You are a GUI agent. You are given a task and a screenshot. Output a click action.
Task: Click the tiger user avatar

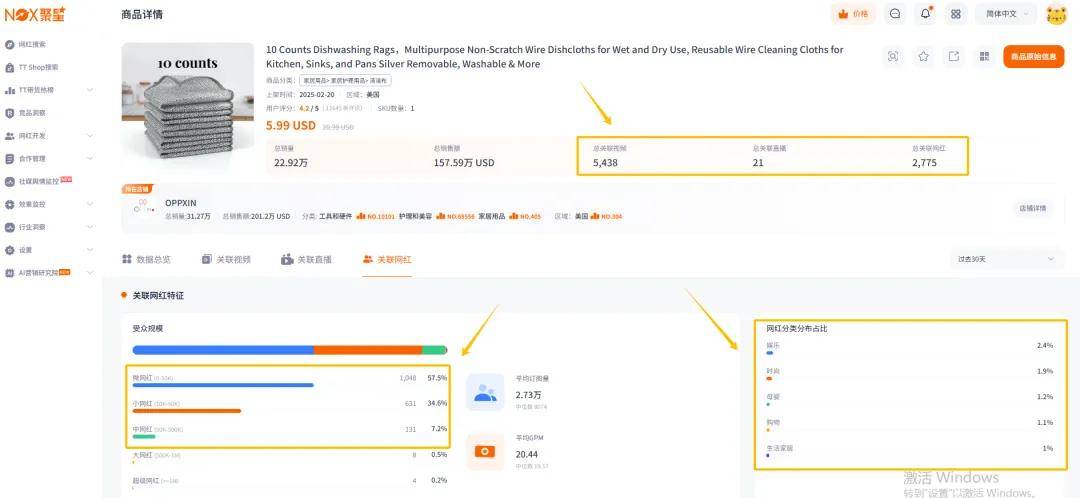coord(1056,14)
